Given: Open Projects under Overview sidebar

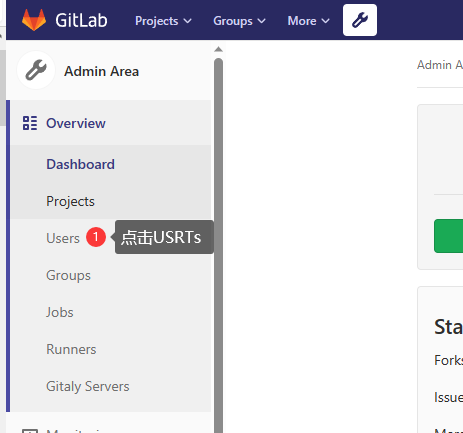Looking at the screenshot, I should pos(70,201).
